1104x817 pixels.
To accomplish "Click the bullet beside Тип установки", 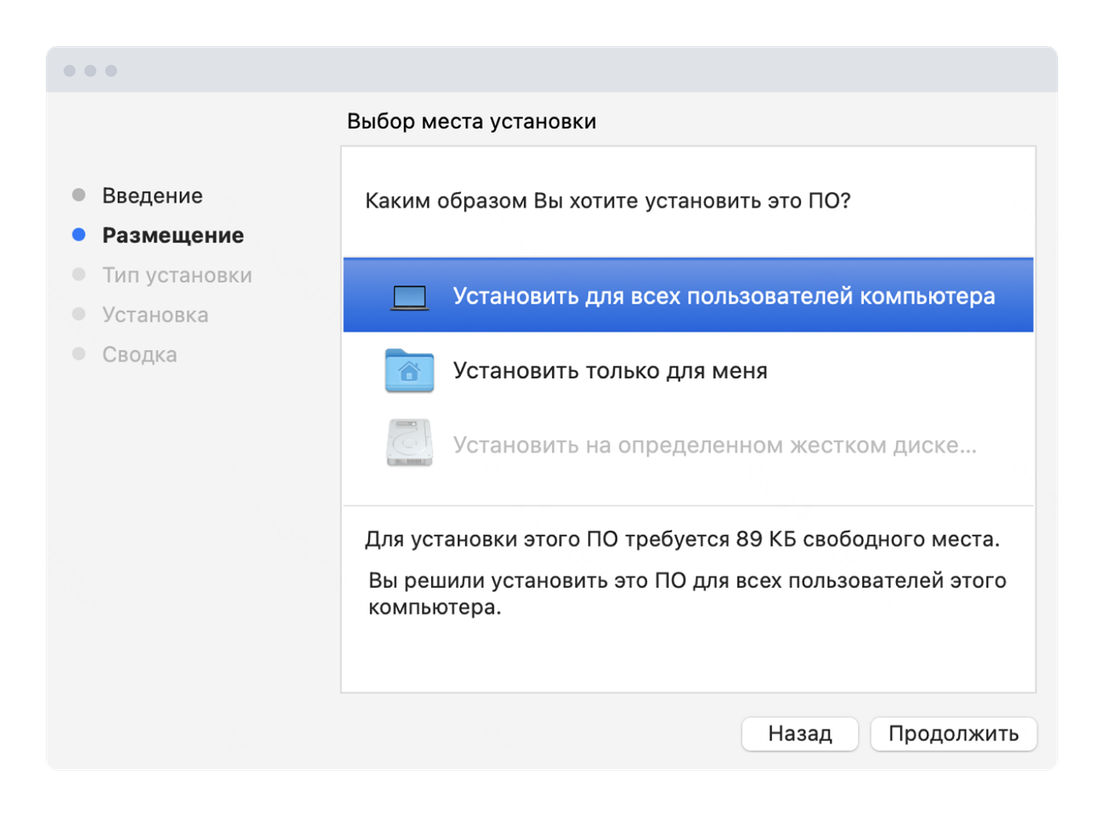I will 79,275.
